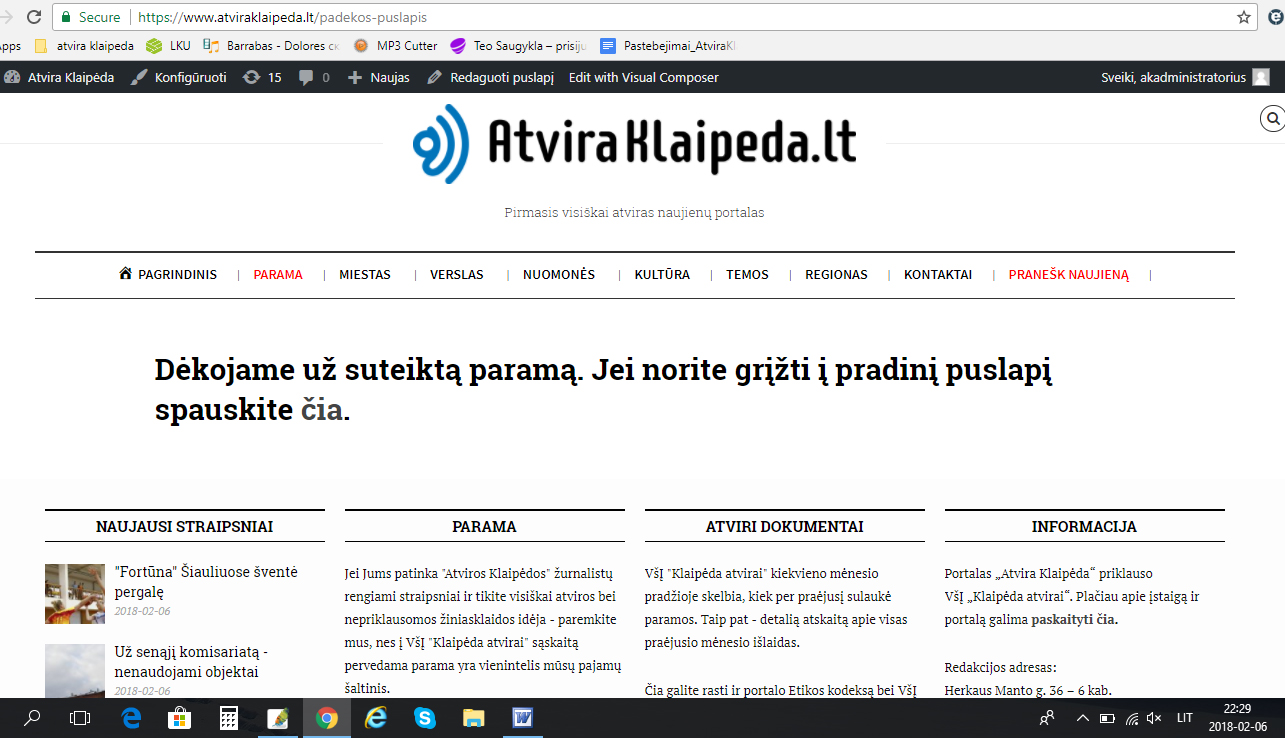Open Skype from the taskbar
Image resolution: width=1285 pixels, height=738 pixels.
tap(425, 717)
